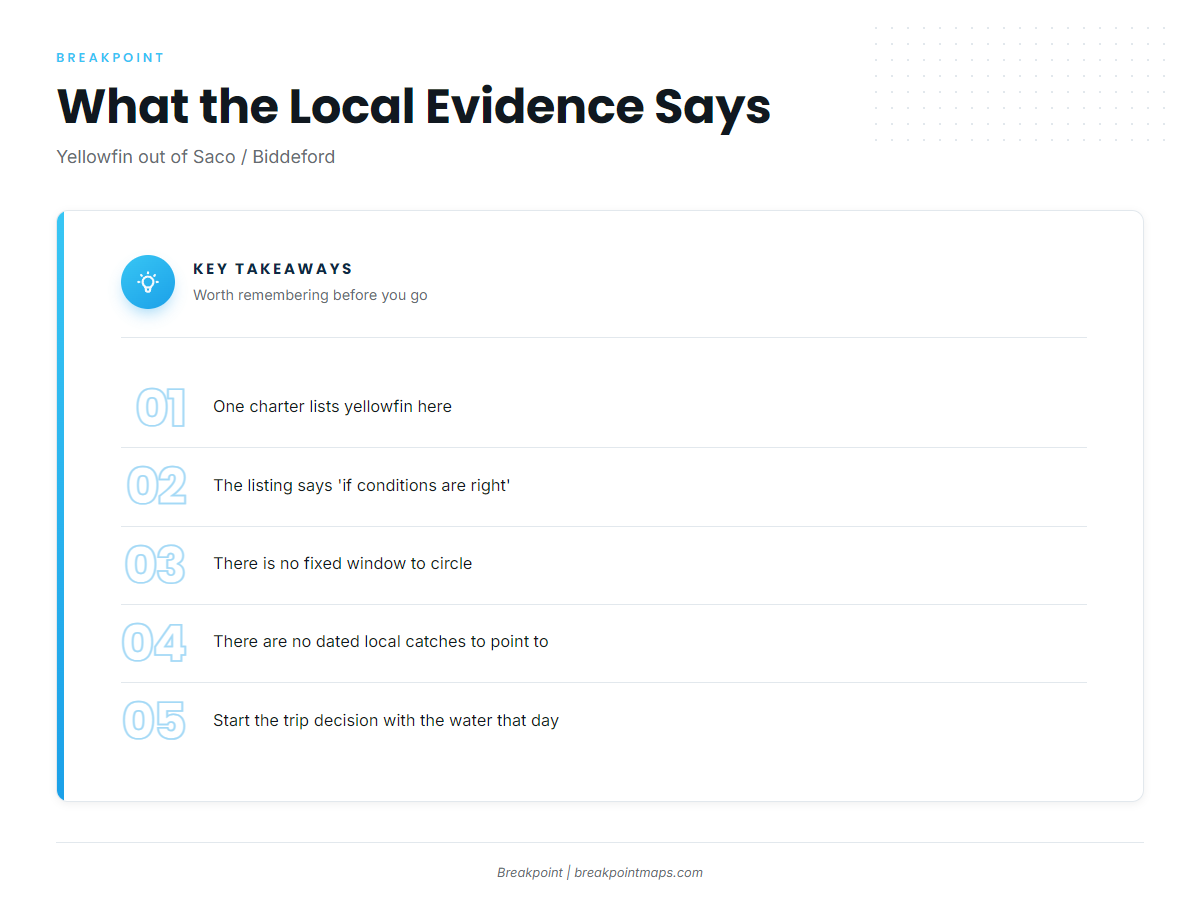
Task: Click the outlined number 04
Action: (x=154, y=642)
